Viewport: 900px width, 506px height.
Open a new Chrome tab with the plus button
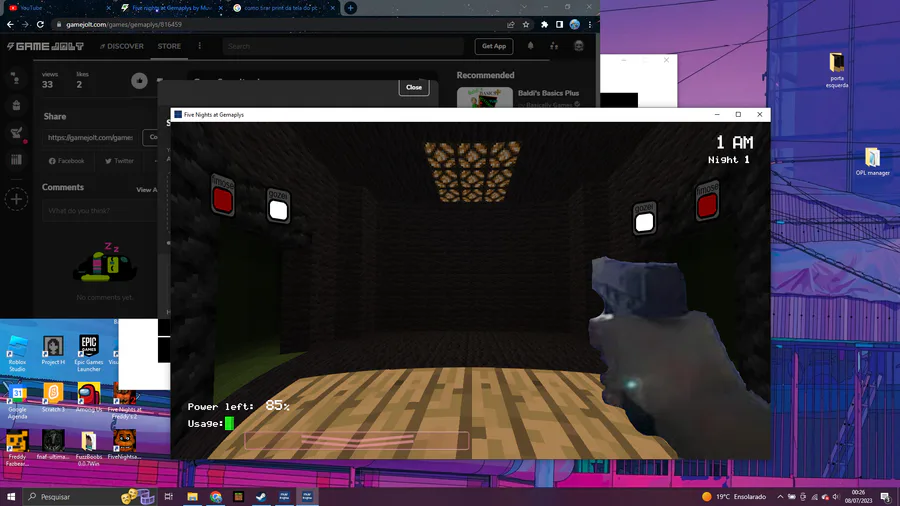click(x=350, y=8)
